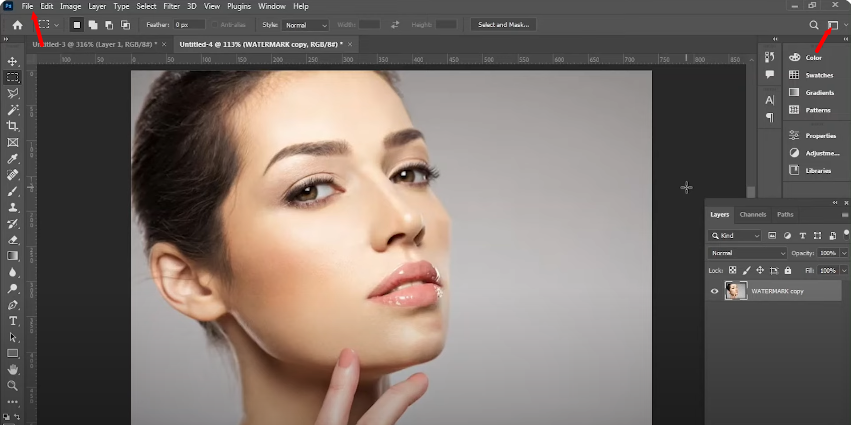Open the Opacity slider dropdown arrow

pyautogui.click(x=844, y=253)
